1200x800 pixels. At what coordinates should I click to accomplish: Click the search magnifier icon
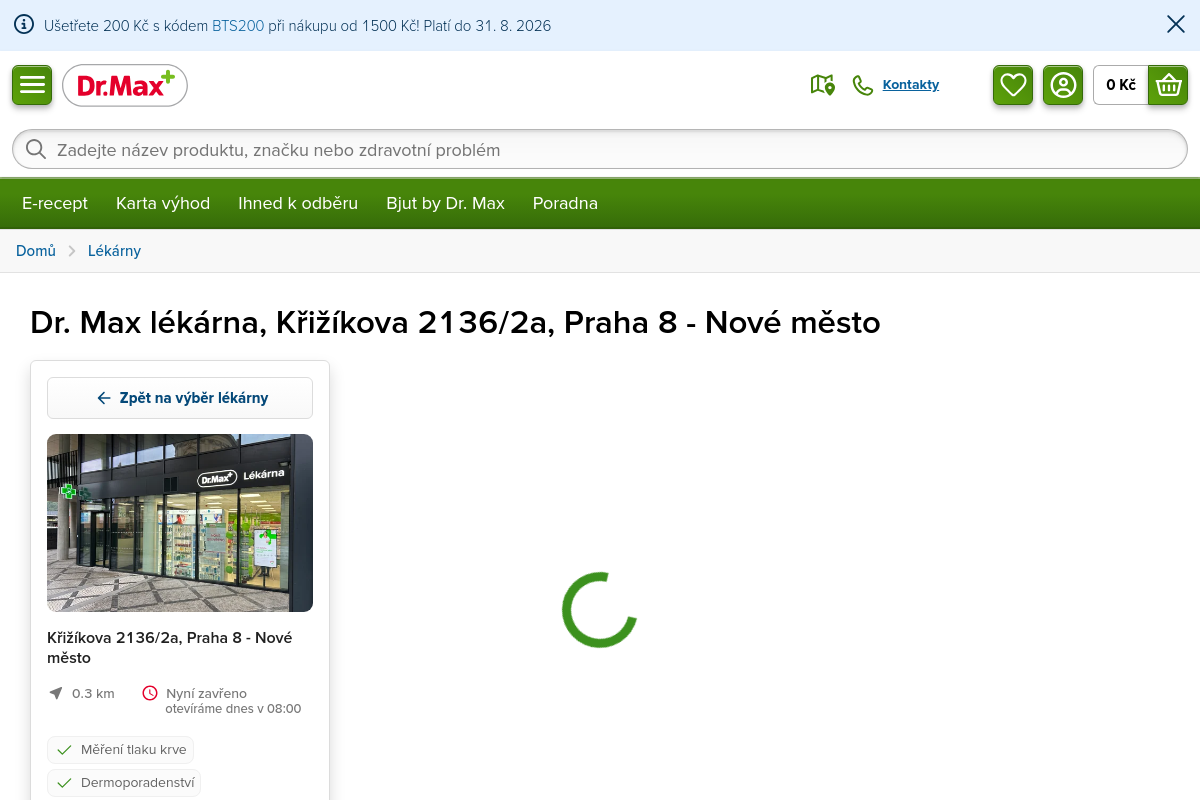coord(36,150)
